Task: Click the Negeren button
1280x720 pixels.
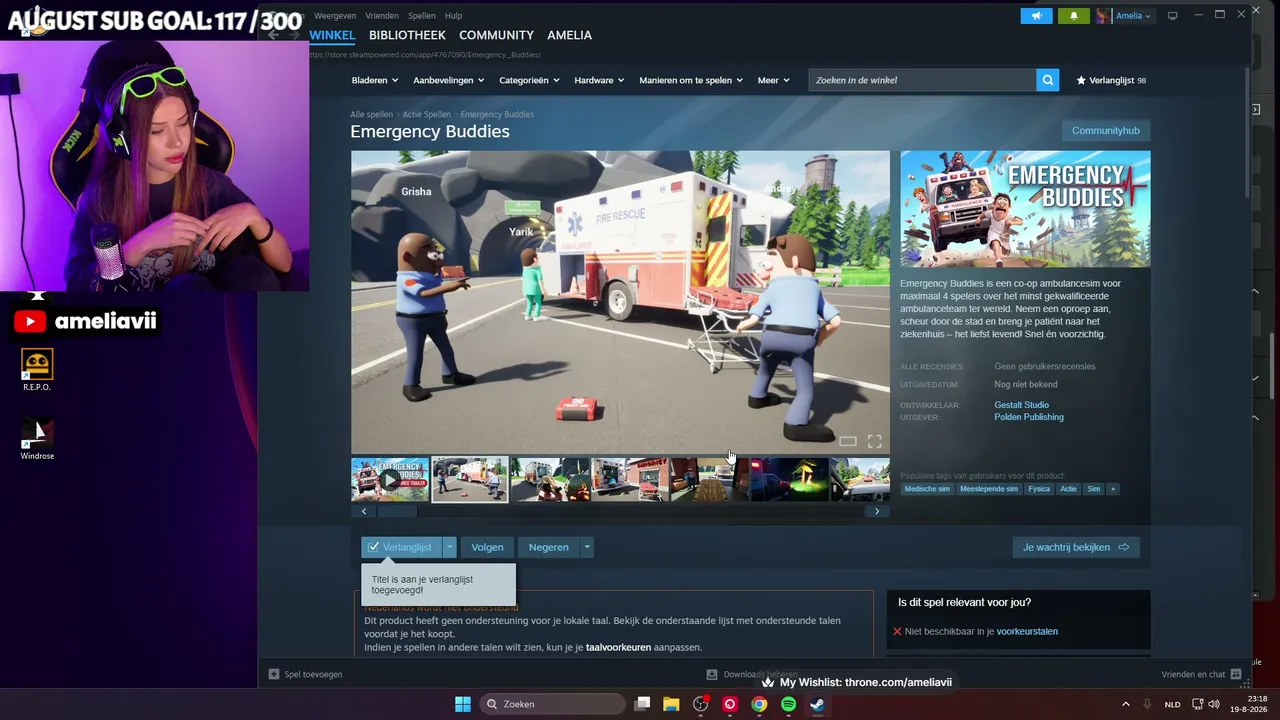Action: [x=548, y=547]
